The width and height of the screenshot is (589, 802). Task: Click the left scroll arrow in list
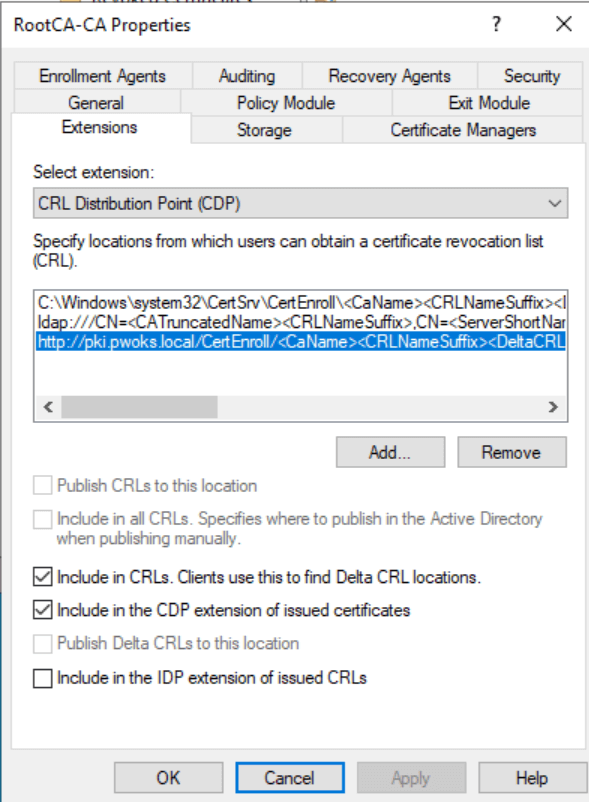[49, 407]
